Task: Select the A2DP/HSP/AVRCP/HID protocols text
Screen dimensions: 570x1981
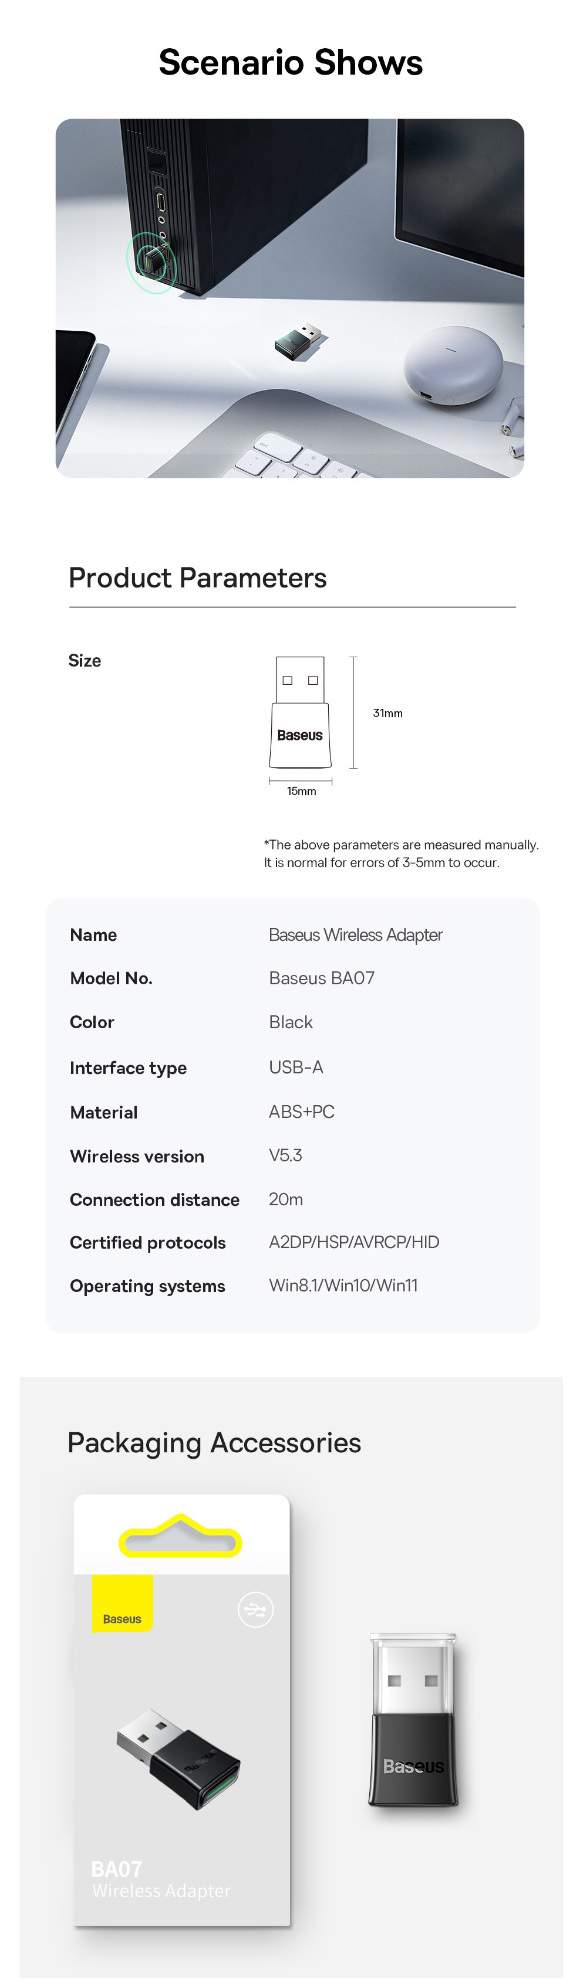Action: [354, 1242]
